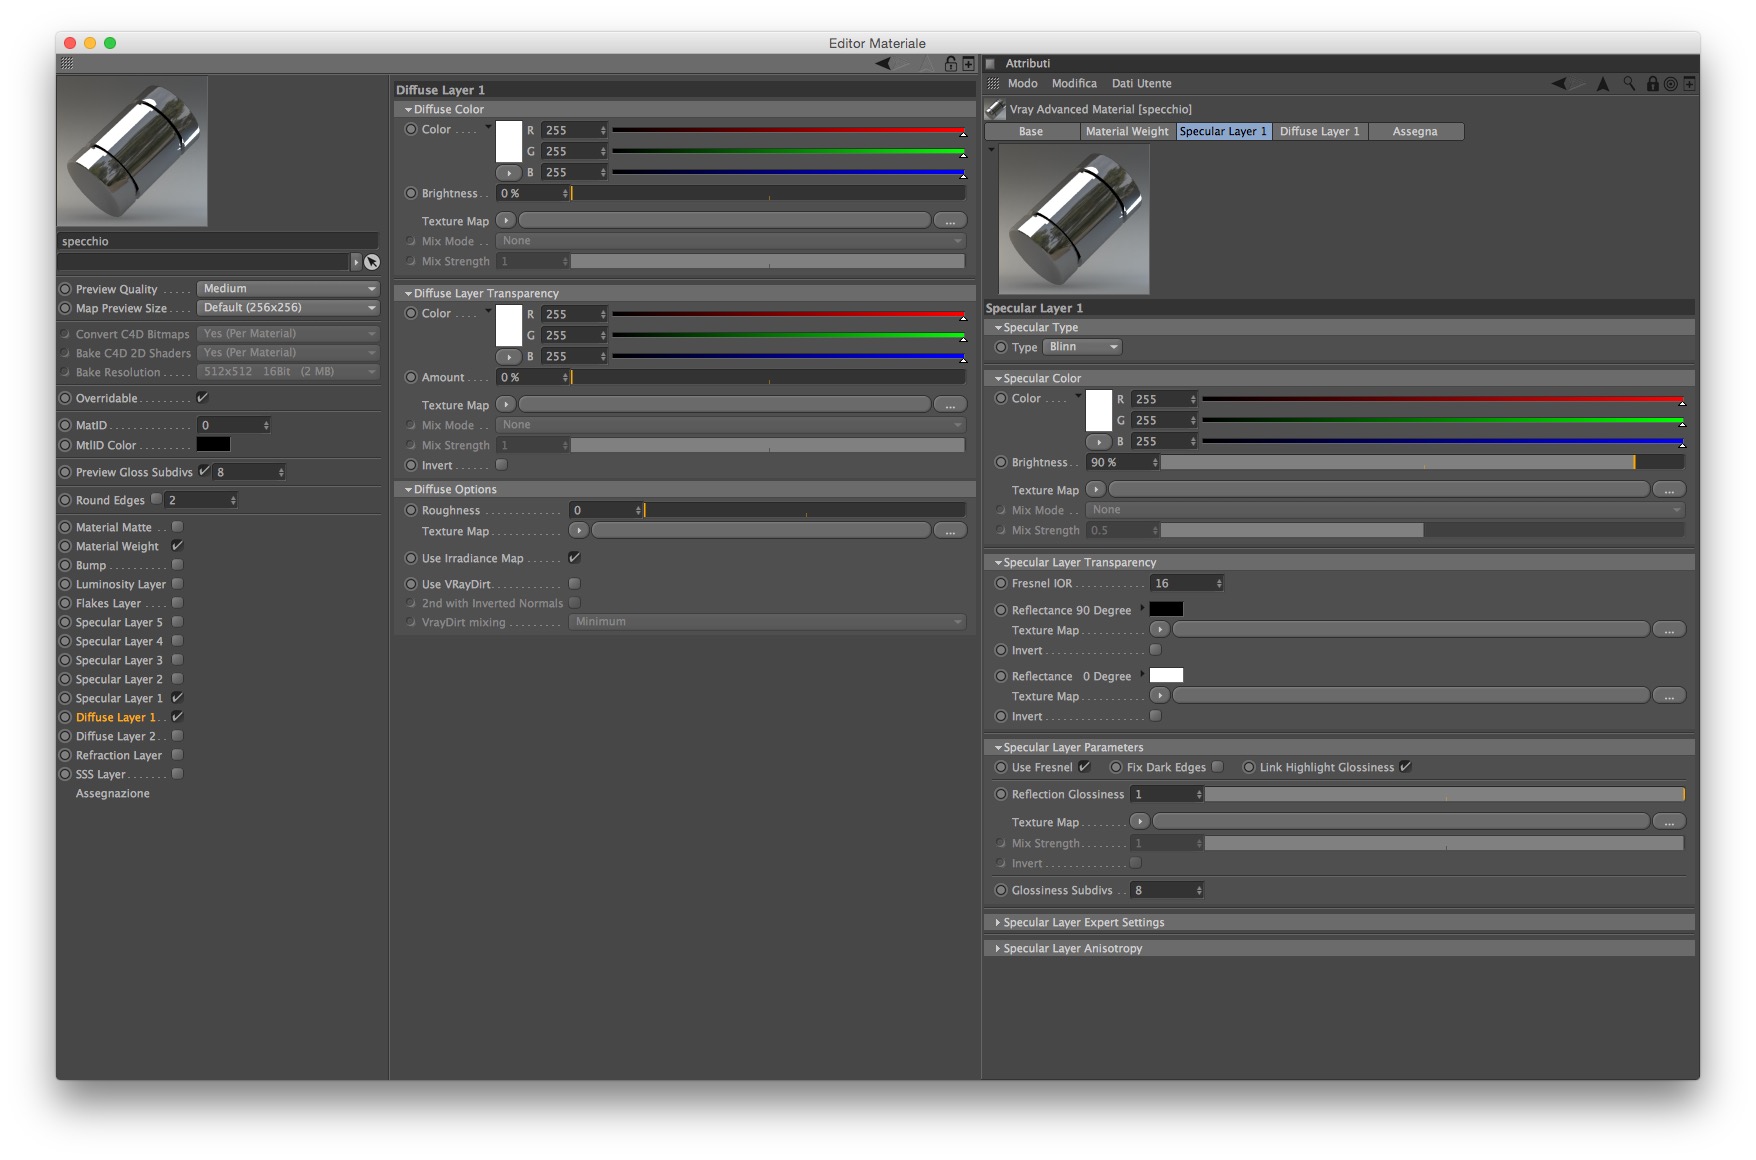Viewport: 1756px width, 1160px height.
Task: Click the Fresnel IOR value field
Action: click(1186, 583)
